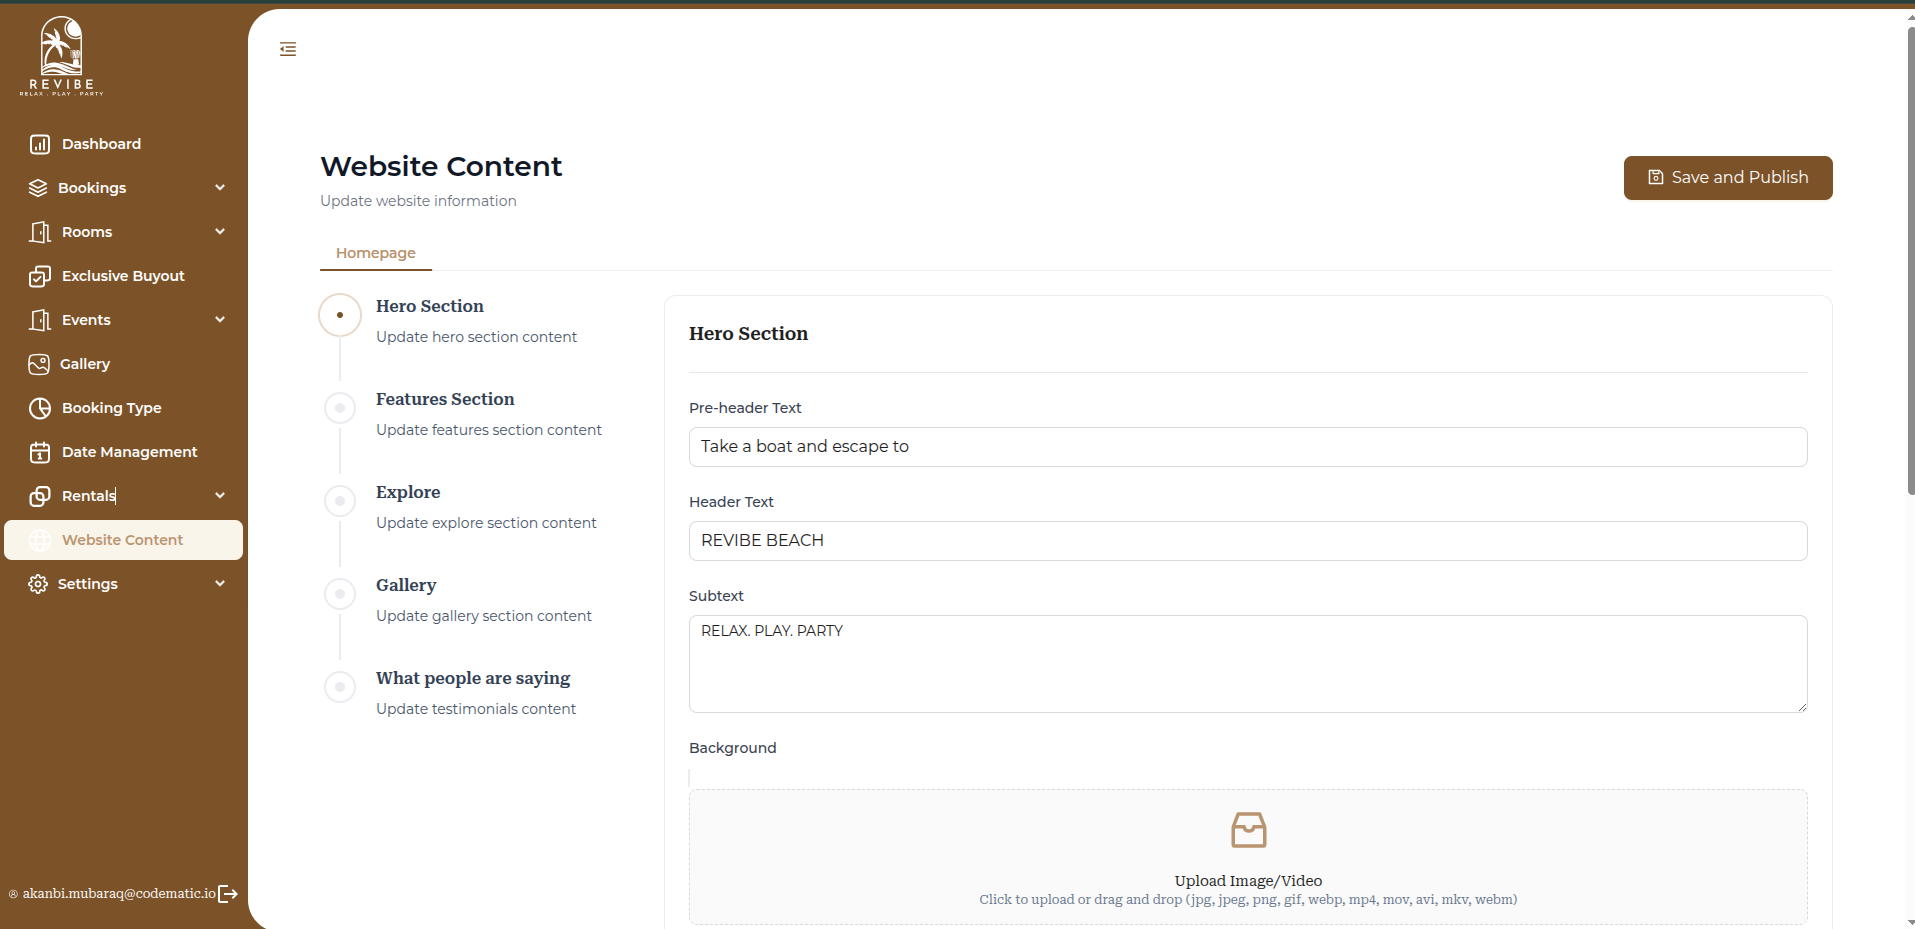Click the Subtext textarea resize handle
This screenshot has width=1915, height=929.
click(x=1802, y=707)
